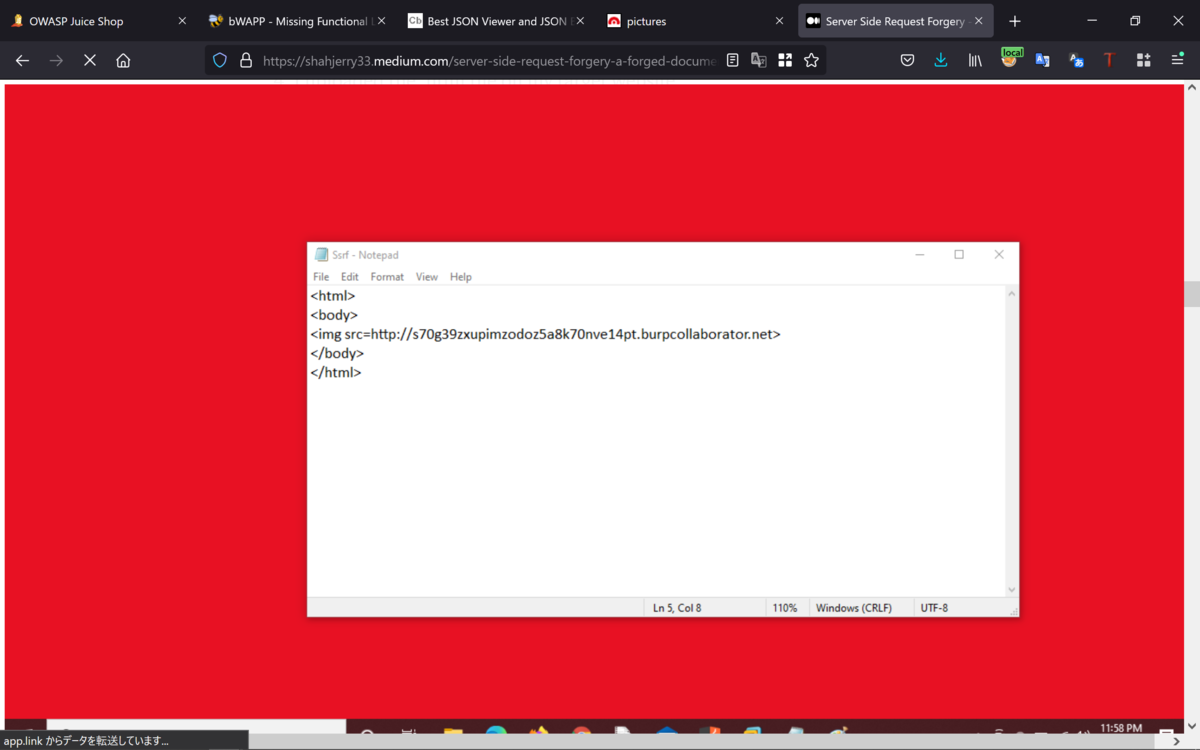
Task: Click the grid icon beside the bookmark star
Action: pyautogui.click(x=785, y=61)
